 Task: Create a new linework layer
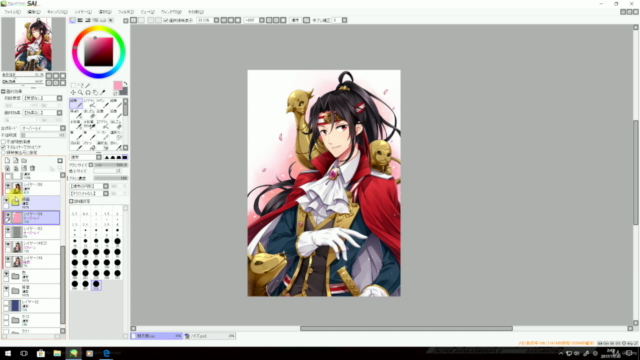click(16, 160)
